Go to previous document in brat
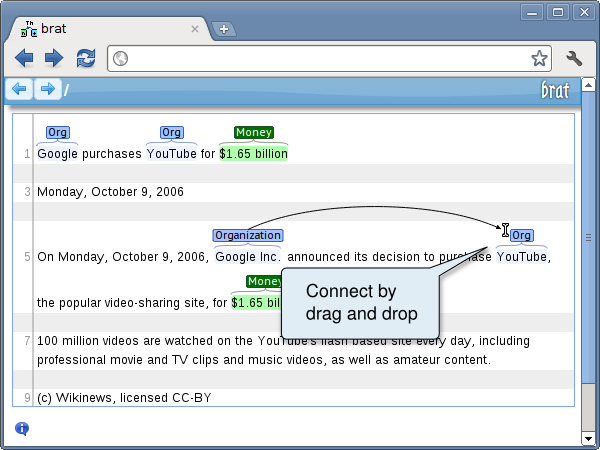This screenshot has height=450, width=600. click(19, 90)
